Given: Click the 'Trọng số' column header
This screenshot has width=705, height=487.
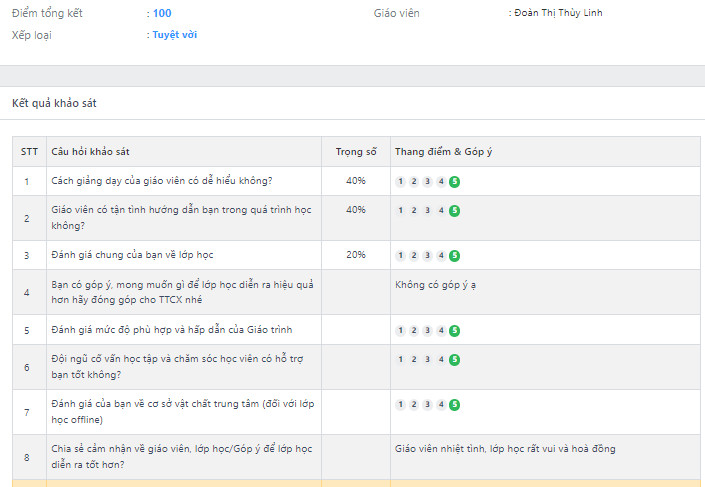Looking at the screenshot, I should (355, 152).
